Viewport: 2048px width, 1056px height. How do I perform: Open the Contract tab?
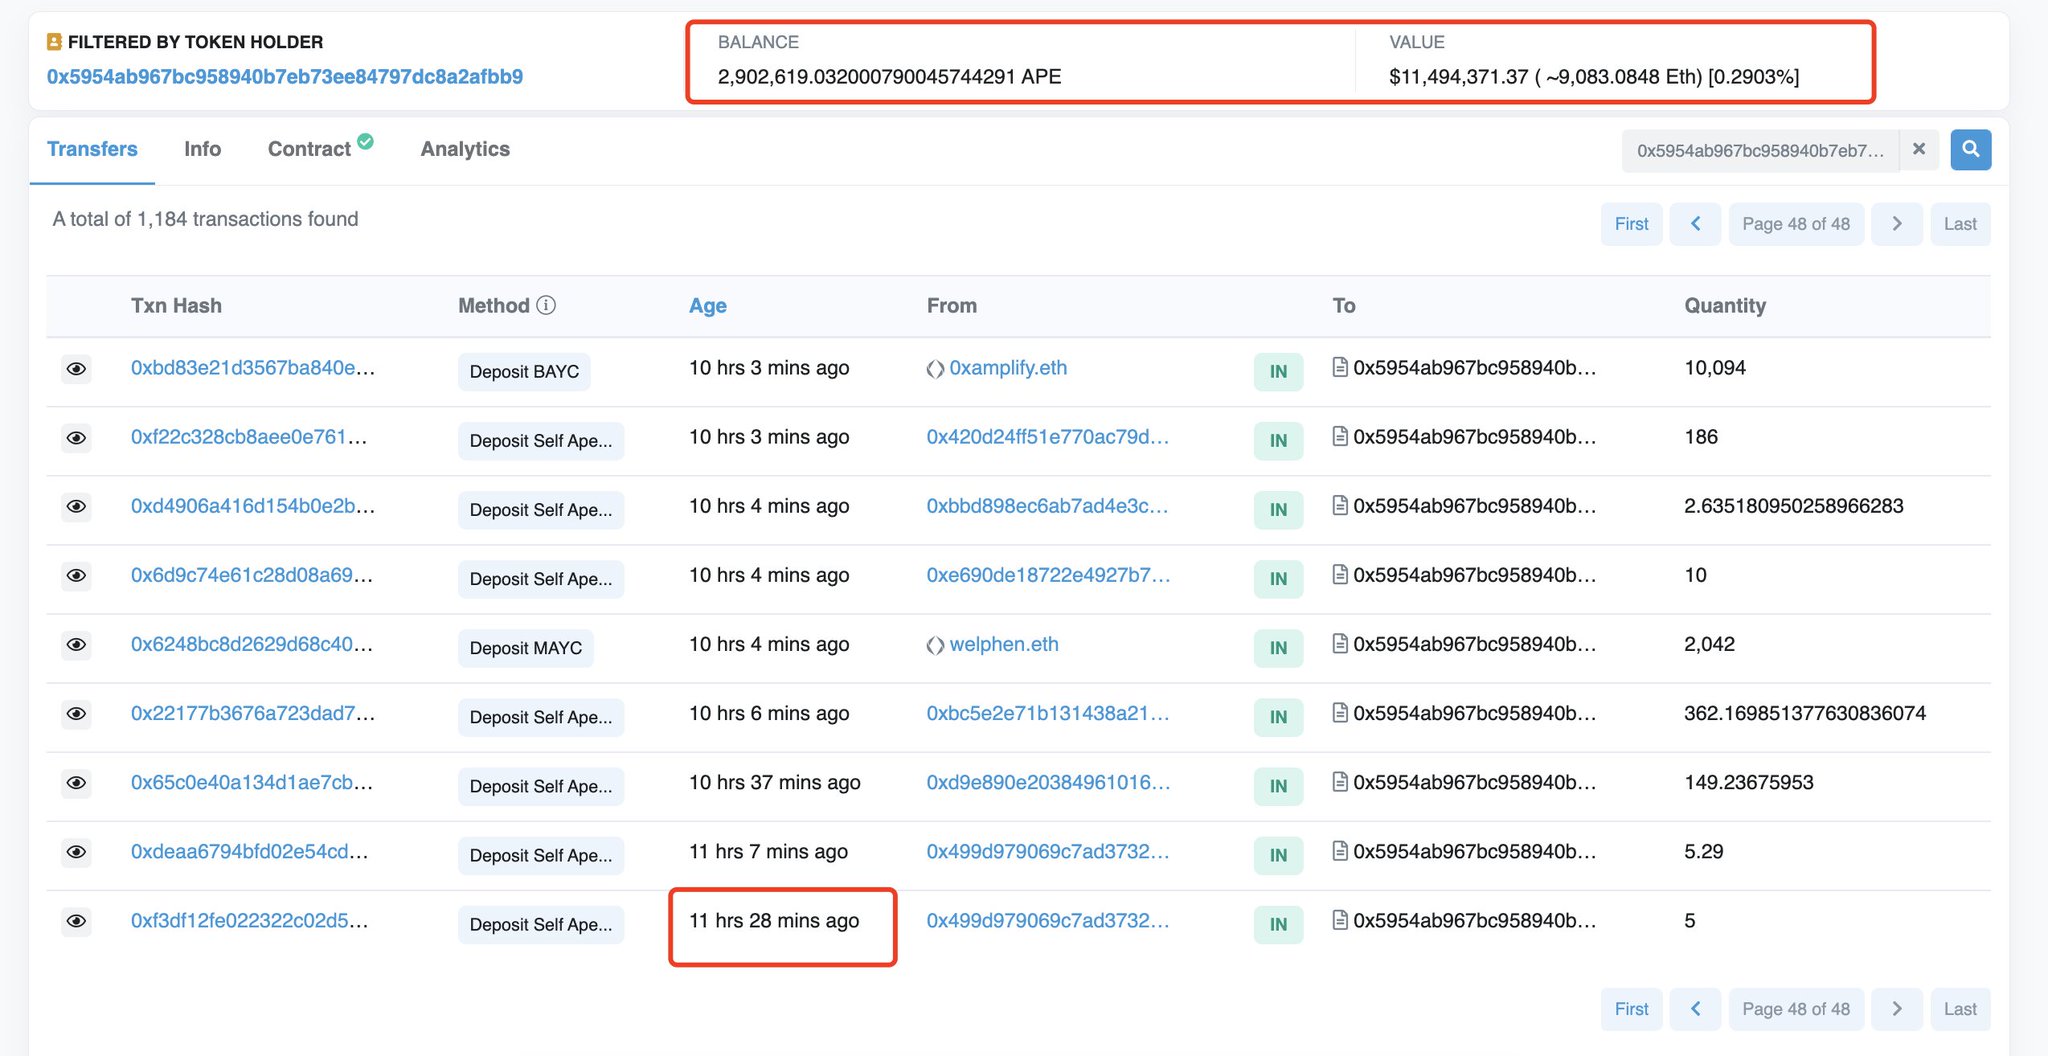coord(310,148)
